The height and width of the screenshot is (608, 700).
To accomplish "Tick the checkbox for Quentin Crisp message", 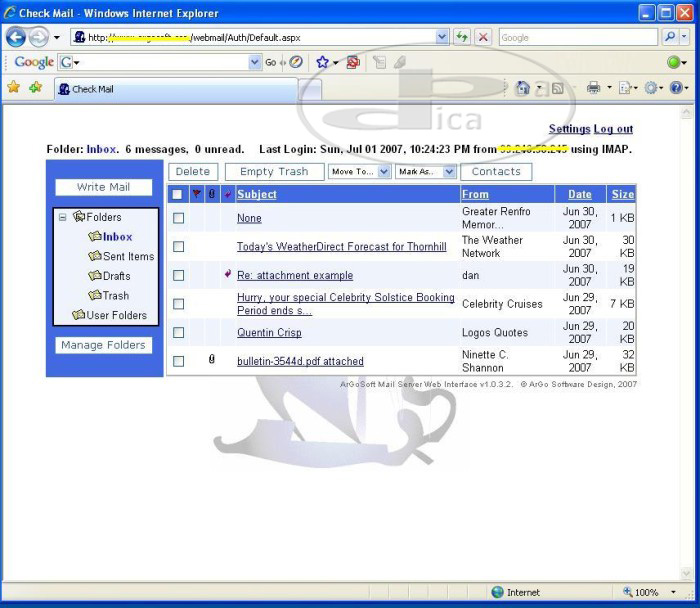I will tap(178, 332).
